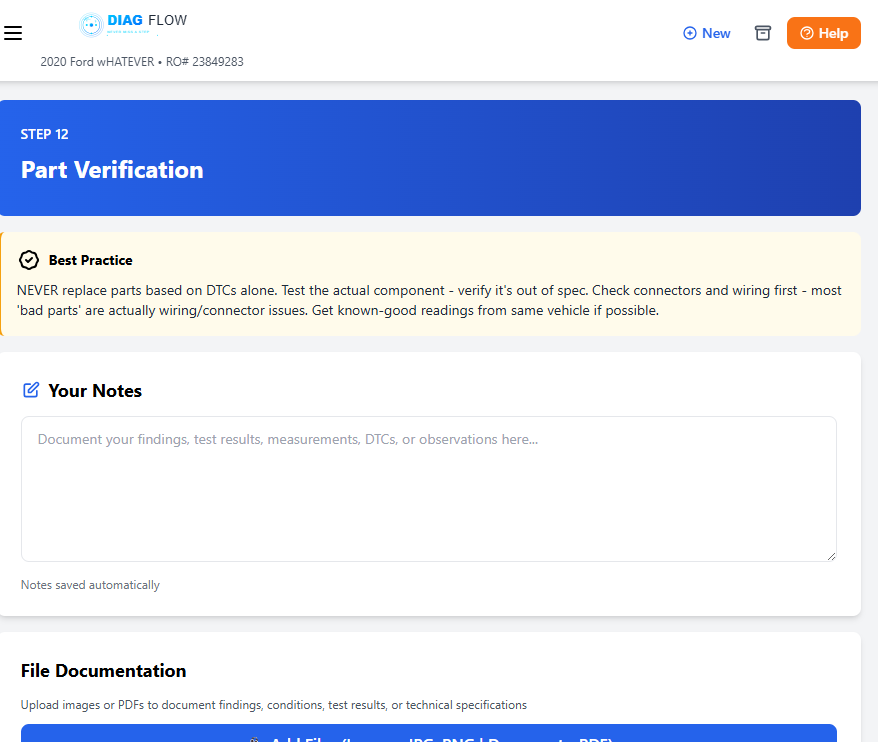This screenshot has height=742, width=878.
Task: Click the Your Notes section heading
Action: (x=95, y=390)
